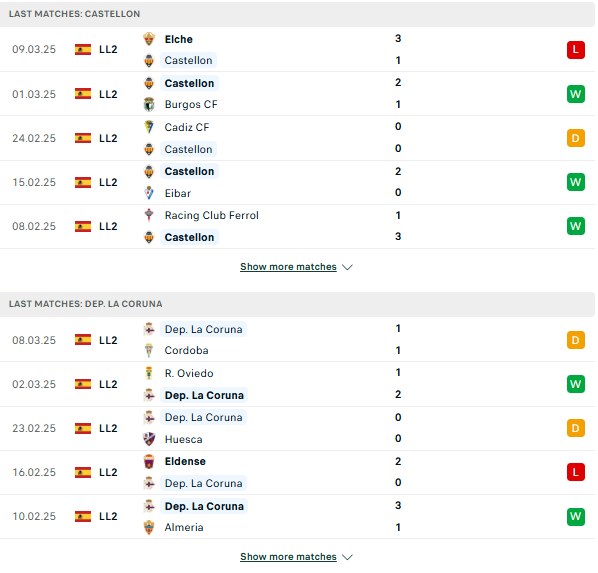Click the Racing Club Ferrol crest icon

click(x=149, y=215)
